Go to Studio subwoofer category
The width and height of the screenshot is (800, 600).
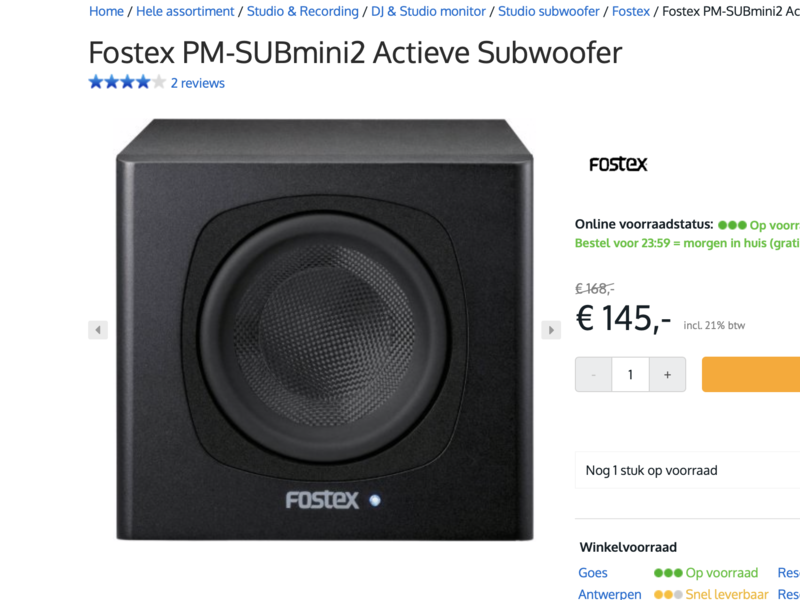tap(548, 11)
